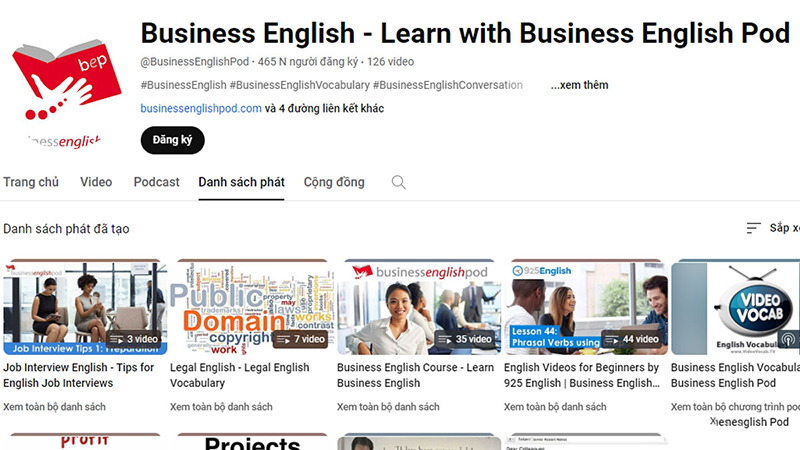Open the Podcast tab

click(x=157, y=182)
